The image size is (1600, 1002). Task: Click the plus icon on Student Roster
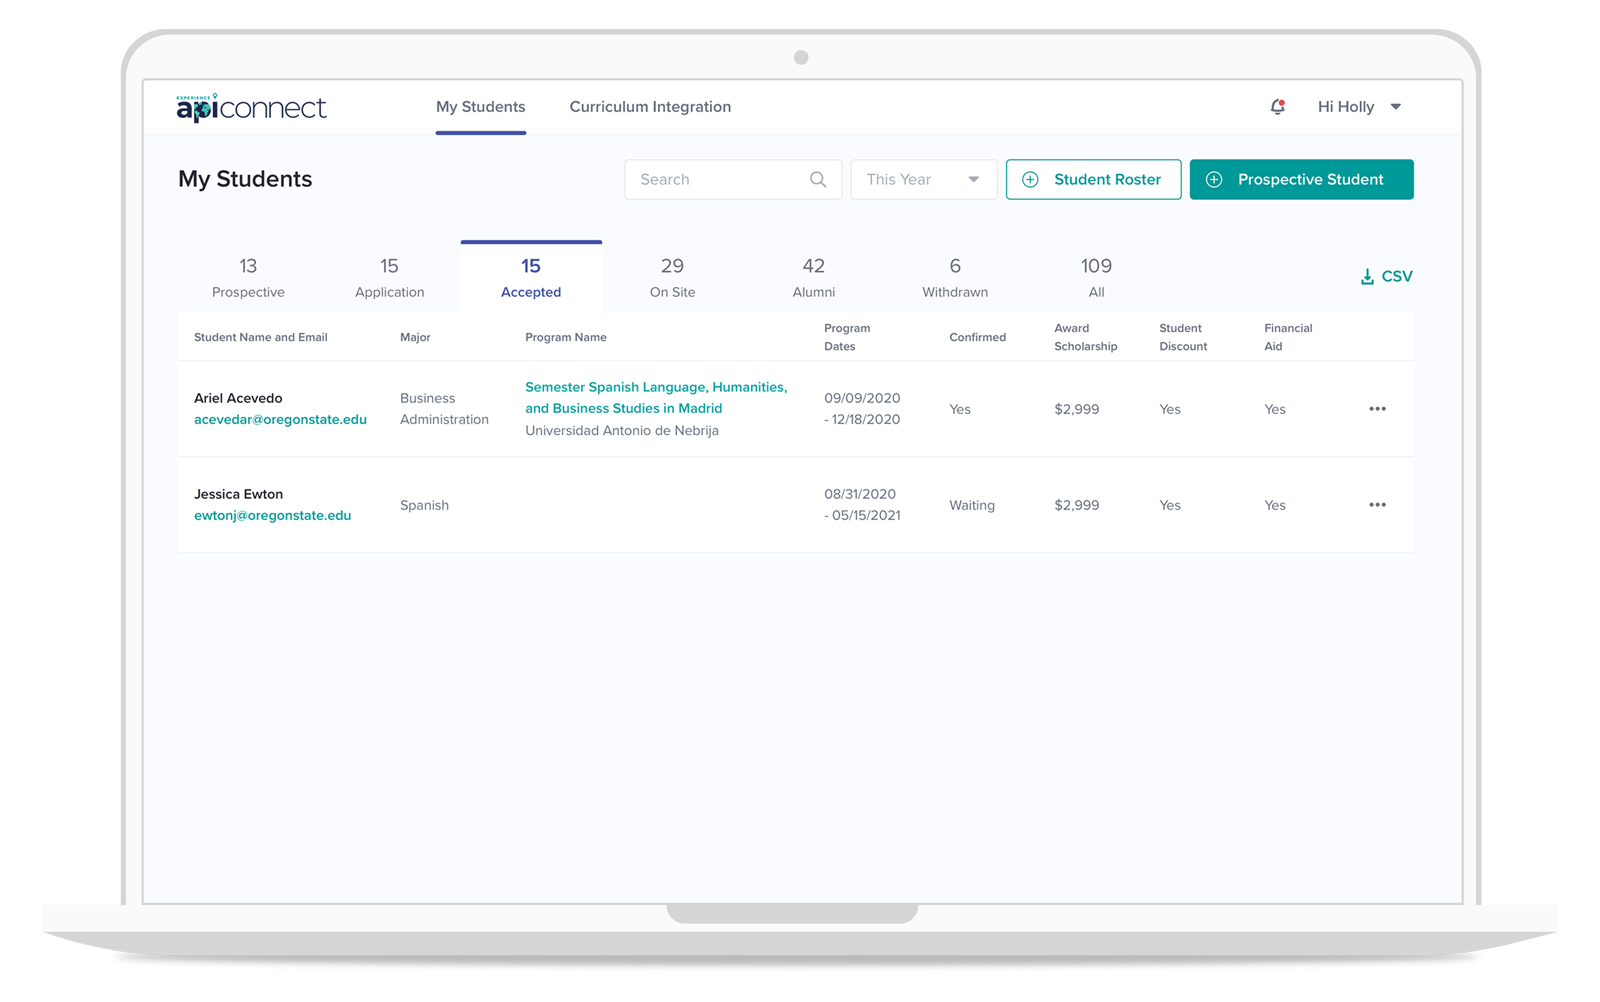[x=1030, y=180]
